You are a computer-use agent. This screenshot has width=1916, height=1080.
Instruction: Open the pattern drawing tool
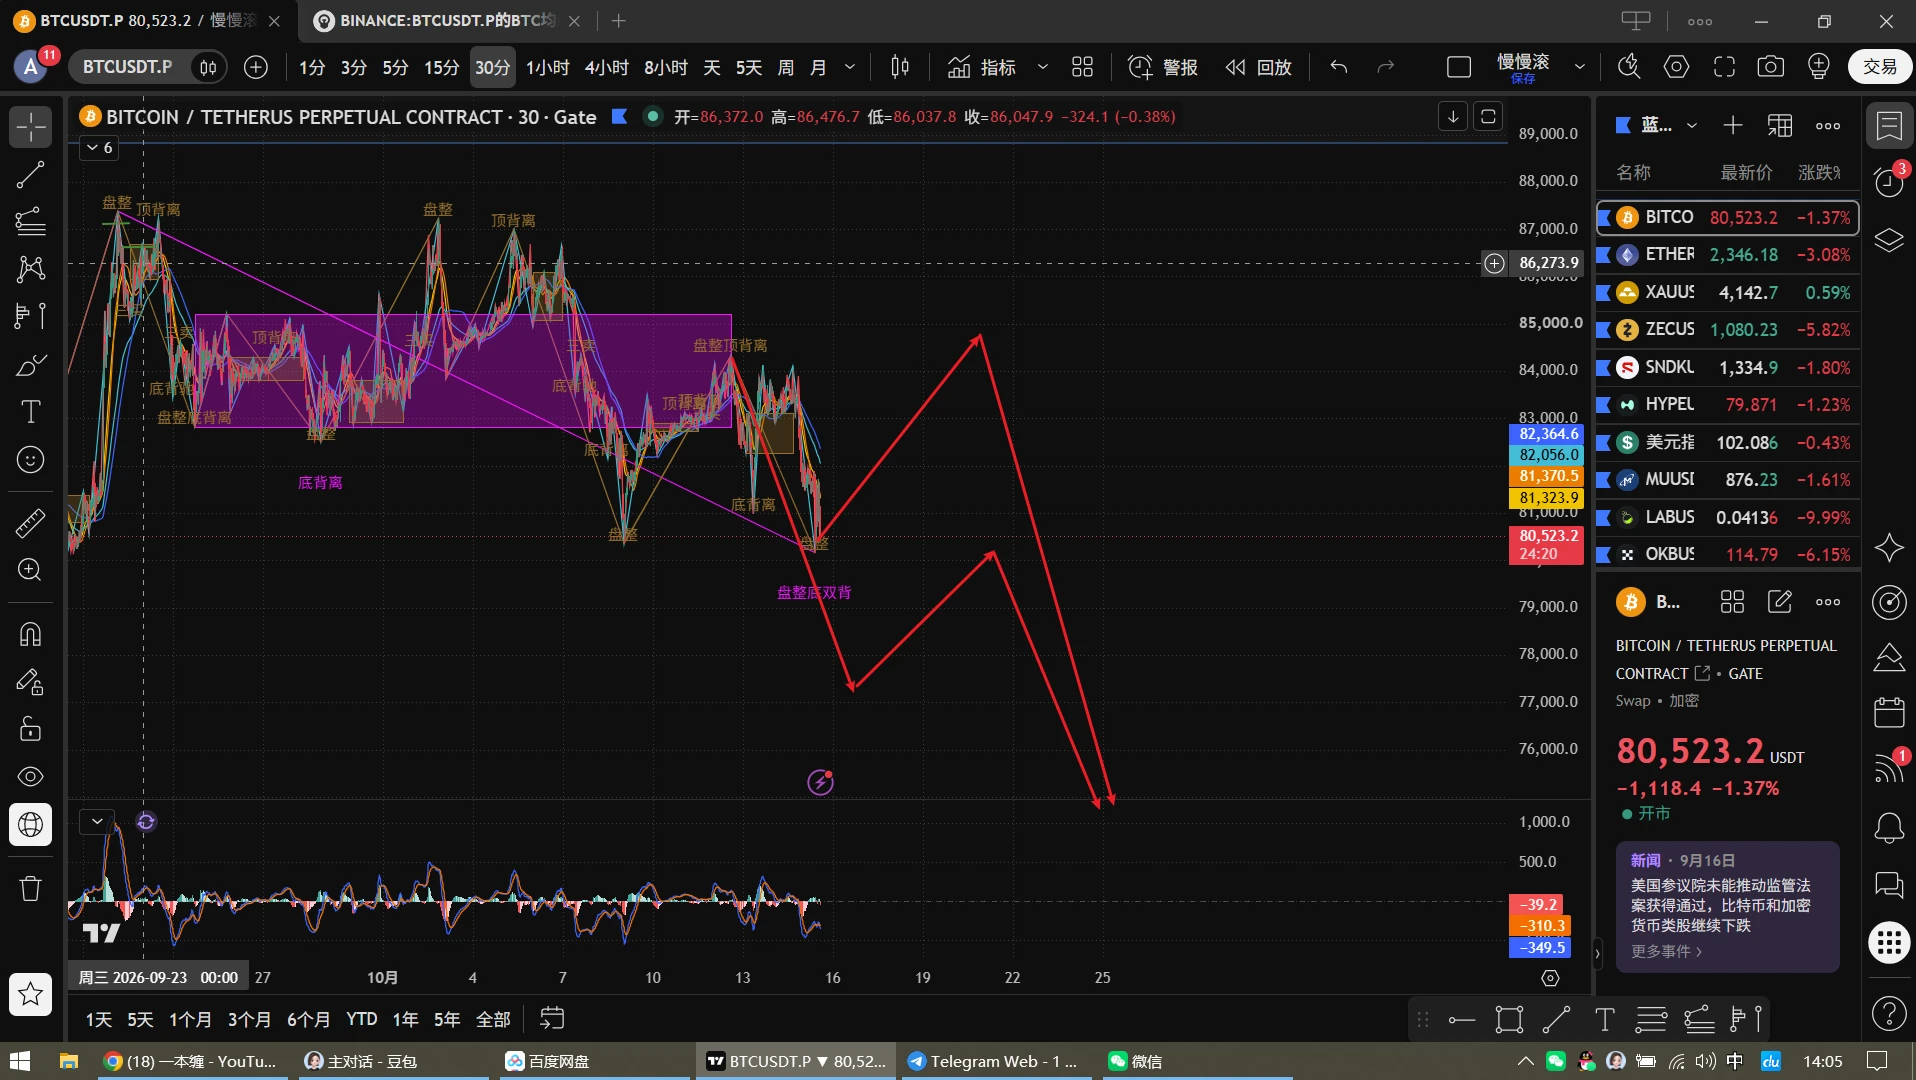(x=31, y=268)
